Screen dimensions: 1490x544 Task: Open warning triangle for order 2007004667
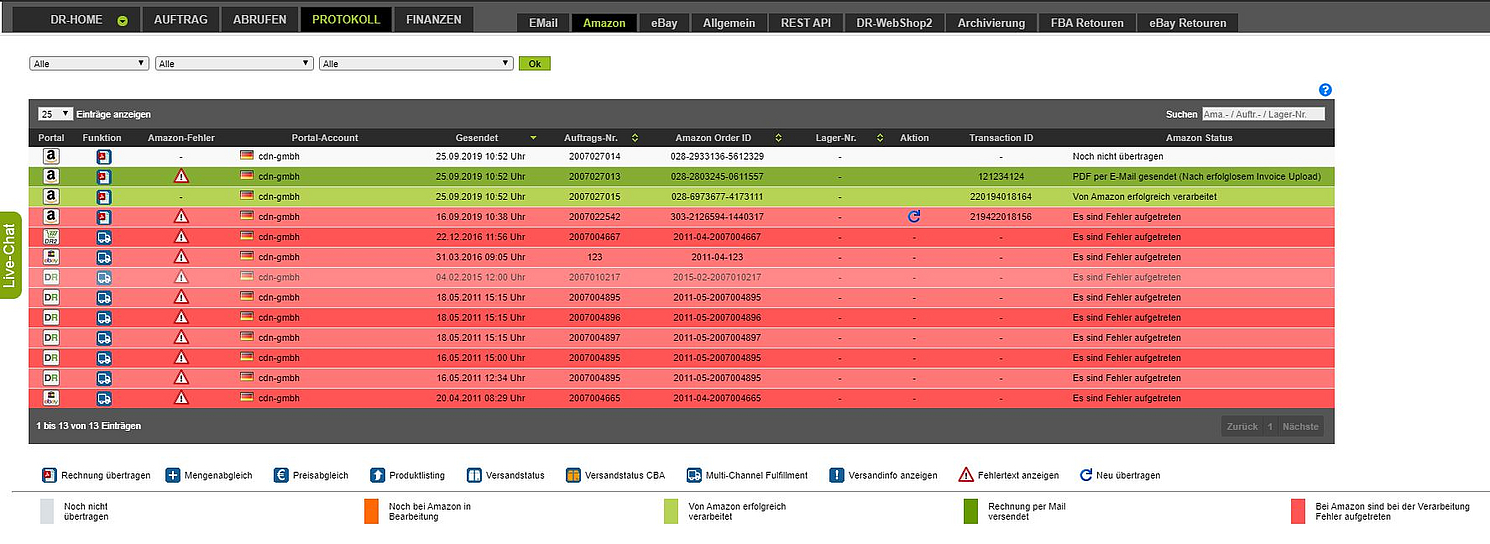[181, 237]
